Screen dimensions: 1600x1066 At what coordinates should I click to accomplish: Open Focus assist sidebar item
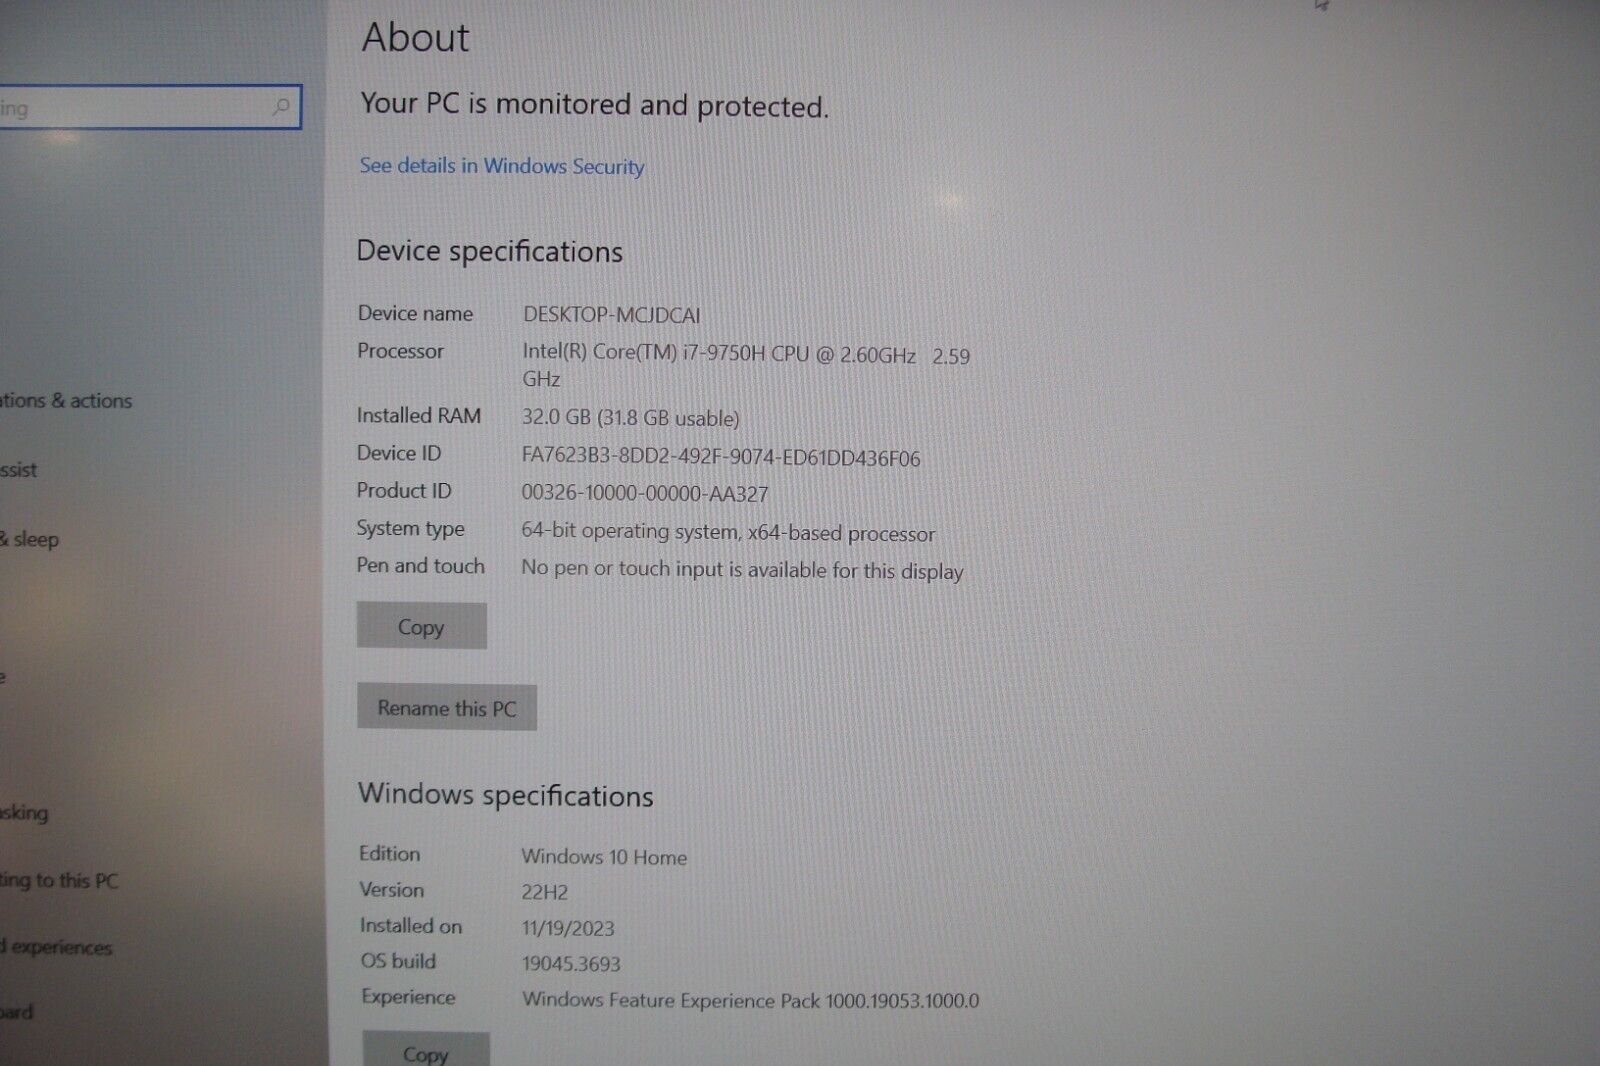pos(18,469)
